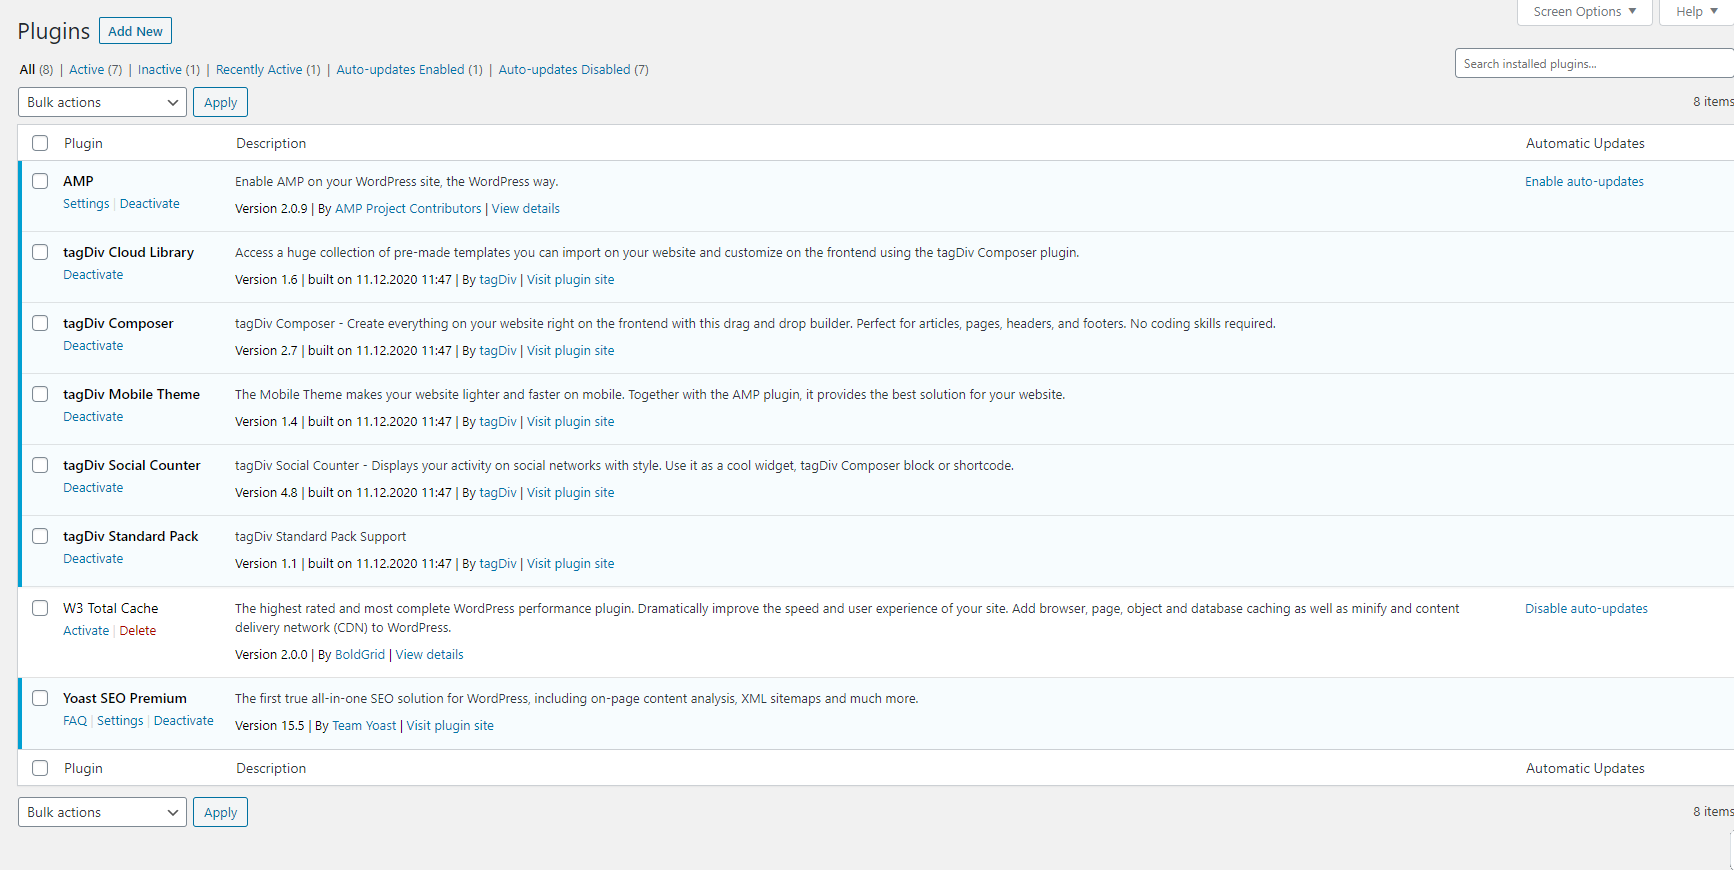Visit plugin site for tagDiv Mobile Theme
Image resolution: width=1734 pixels, height=870 pixels.
(571, 422)
